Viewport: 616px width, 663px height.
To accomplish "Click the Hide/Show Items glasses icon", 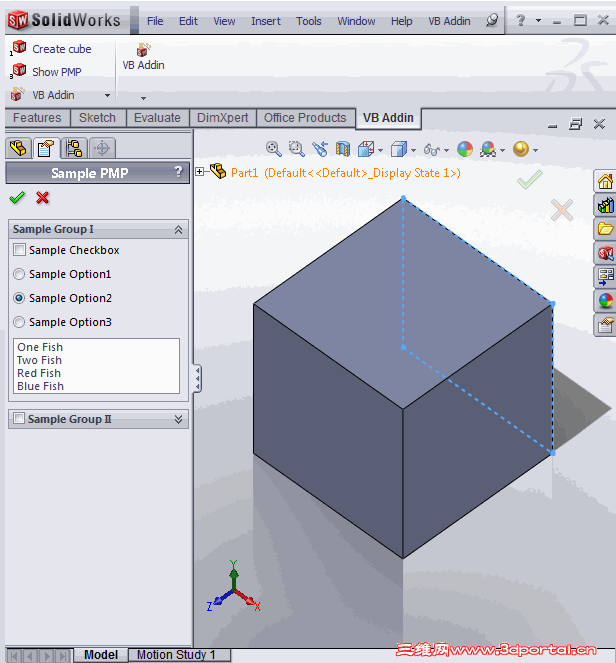I will pyautogui.click(x=432, y=150).
